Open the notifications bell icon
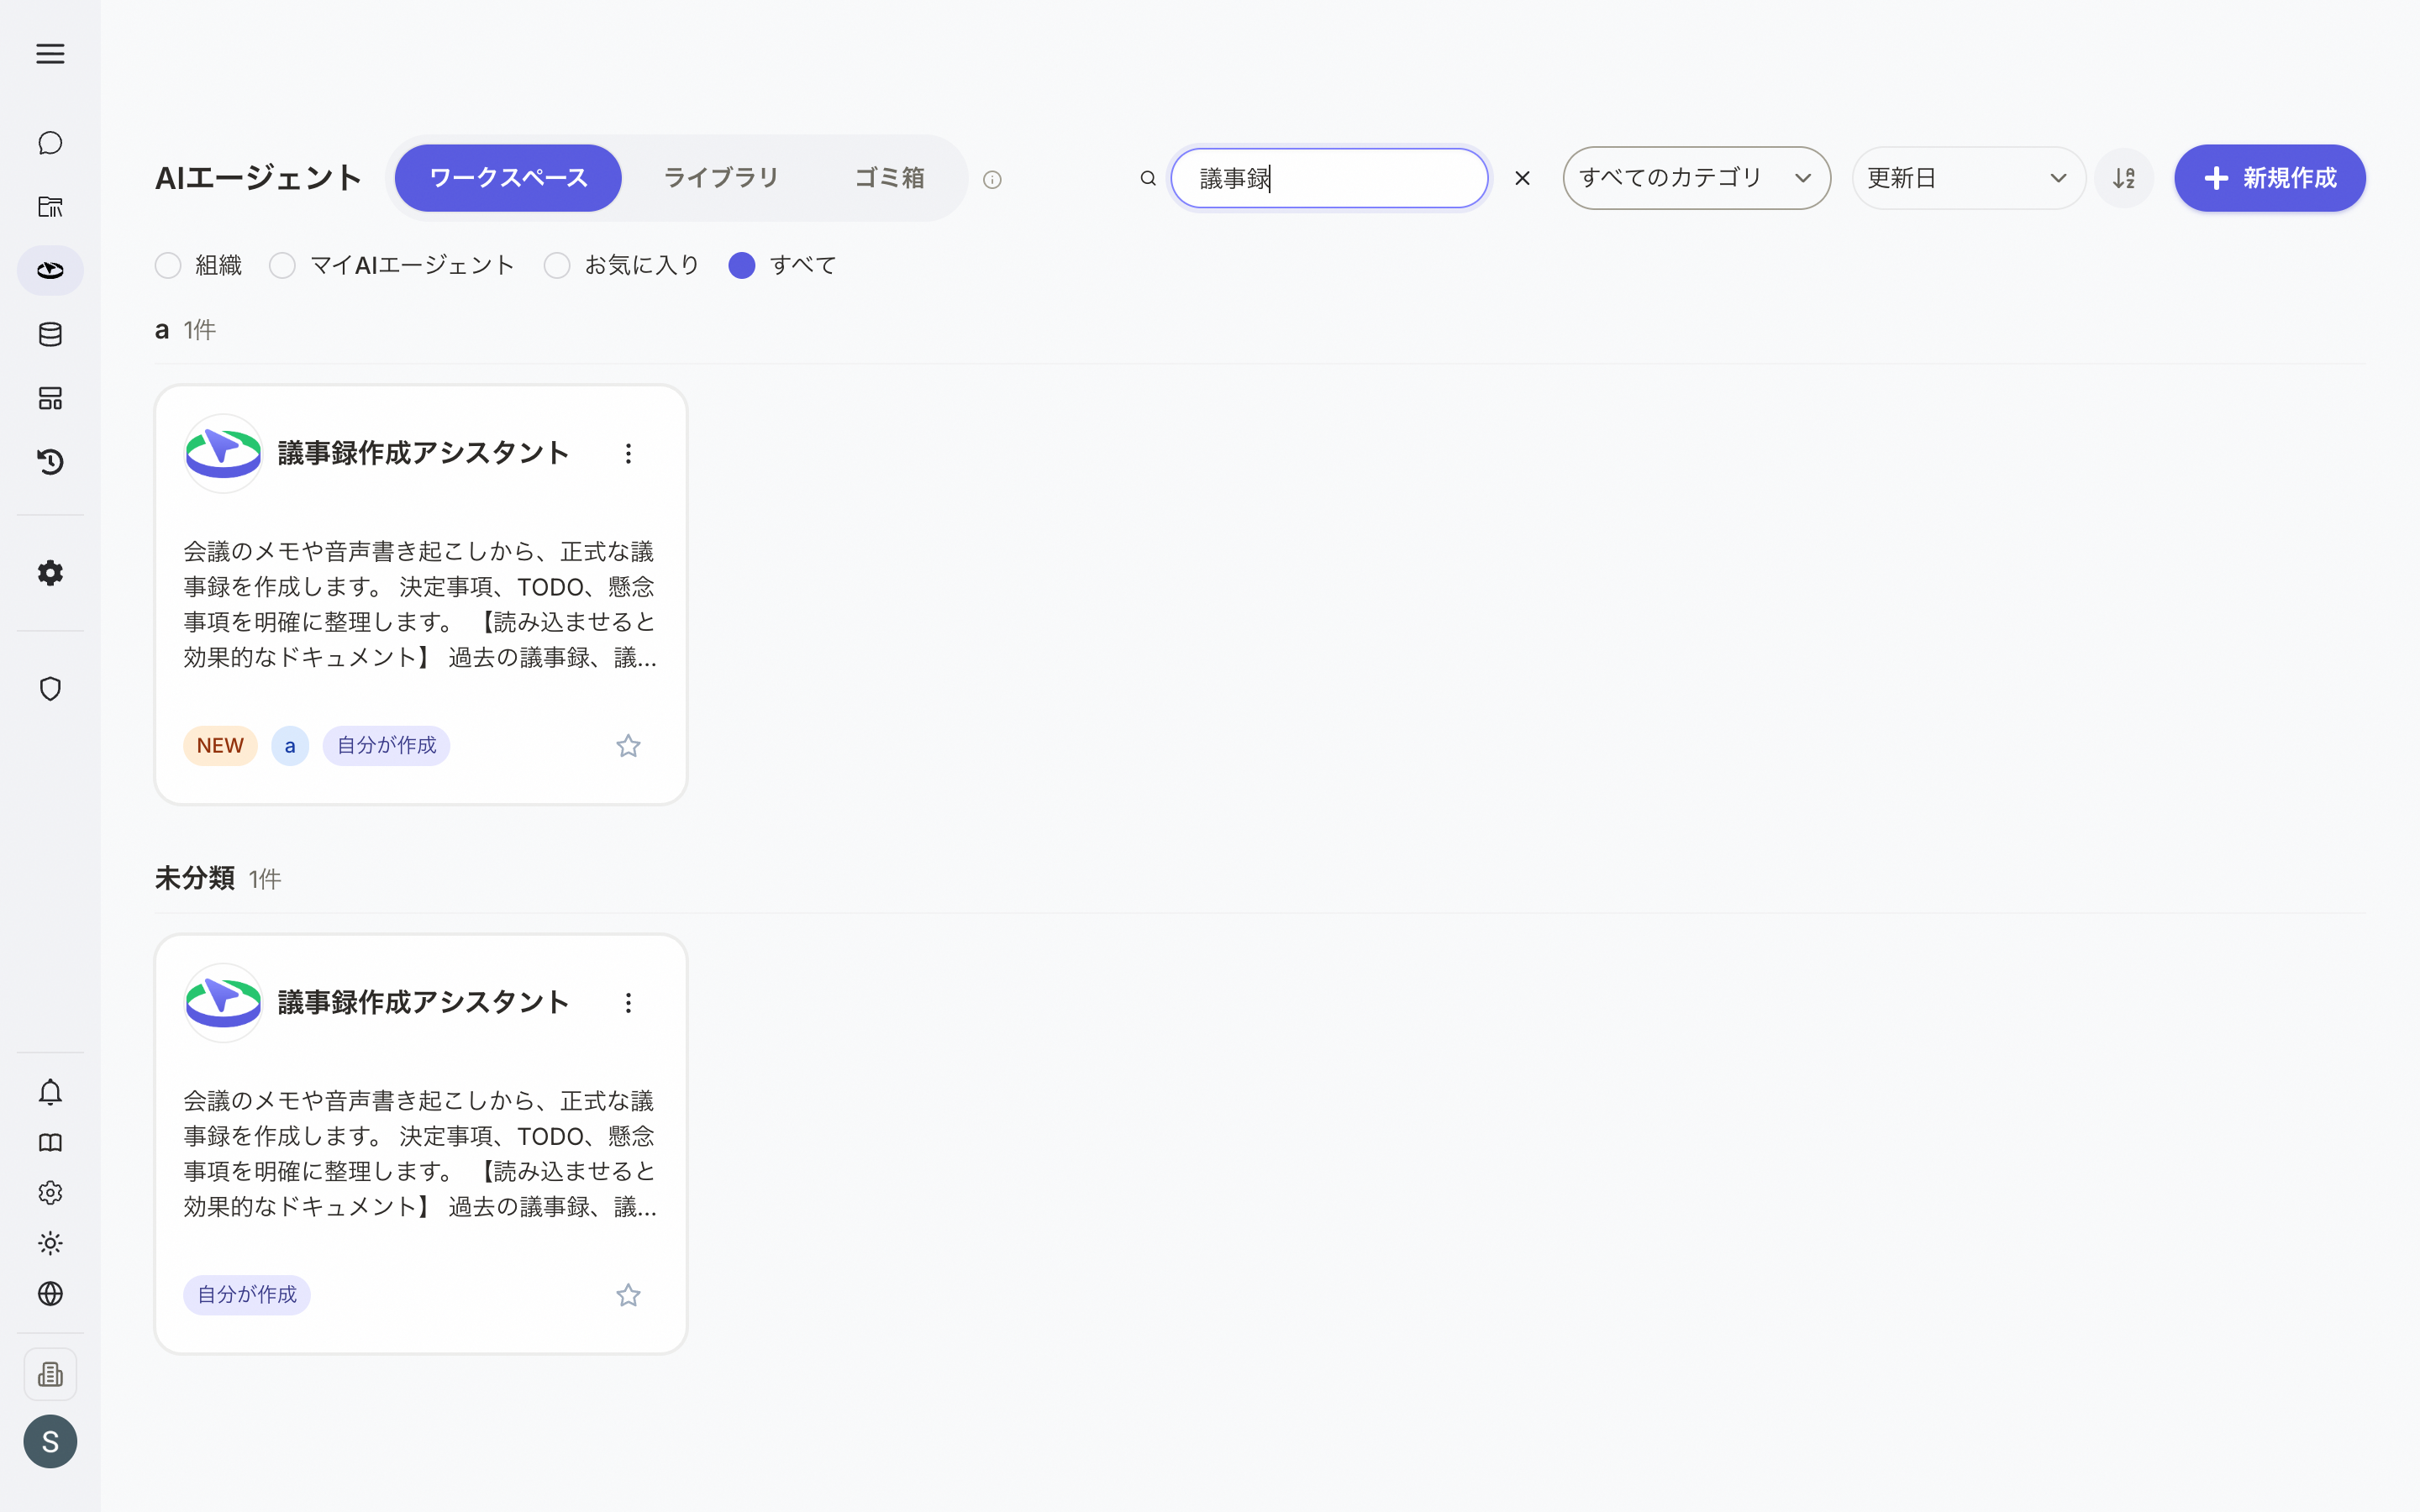This screenshot has height=1512, width=2420. 50,1092
